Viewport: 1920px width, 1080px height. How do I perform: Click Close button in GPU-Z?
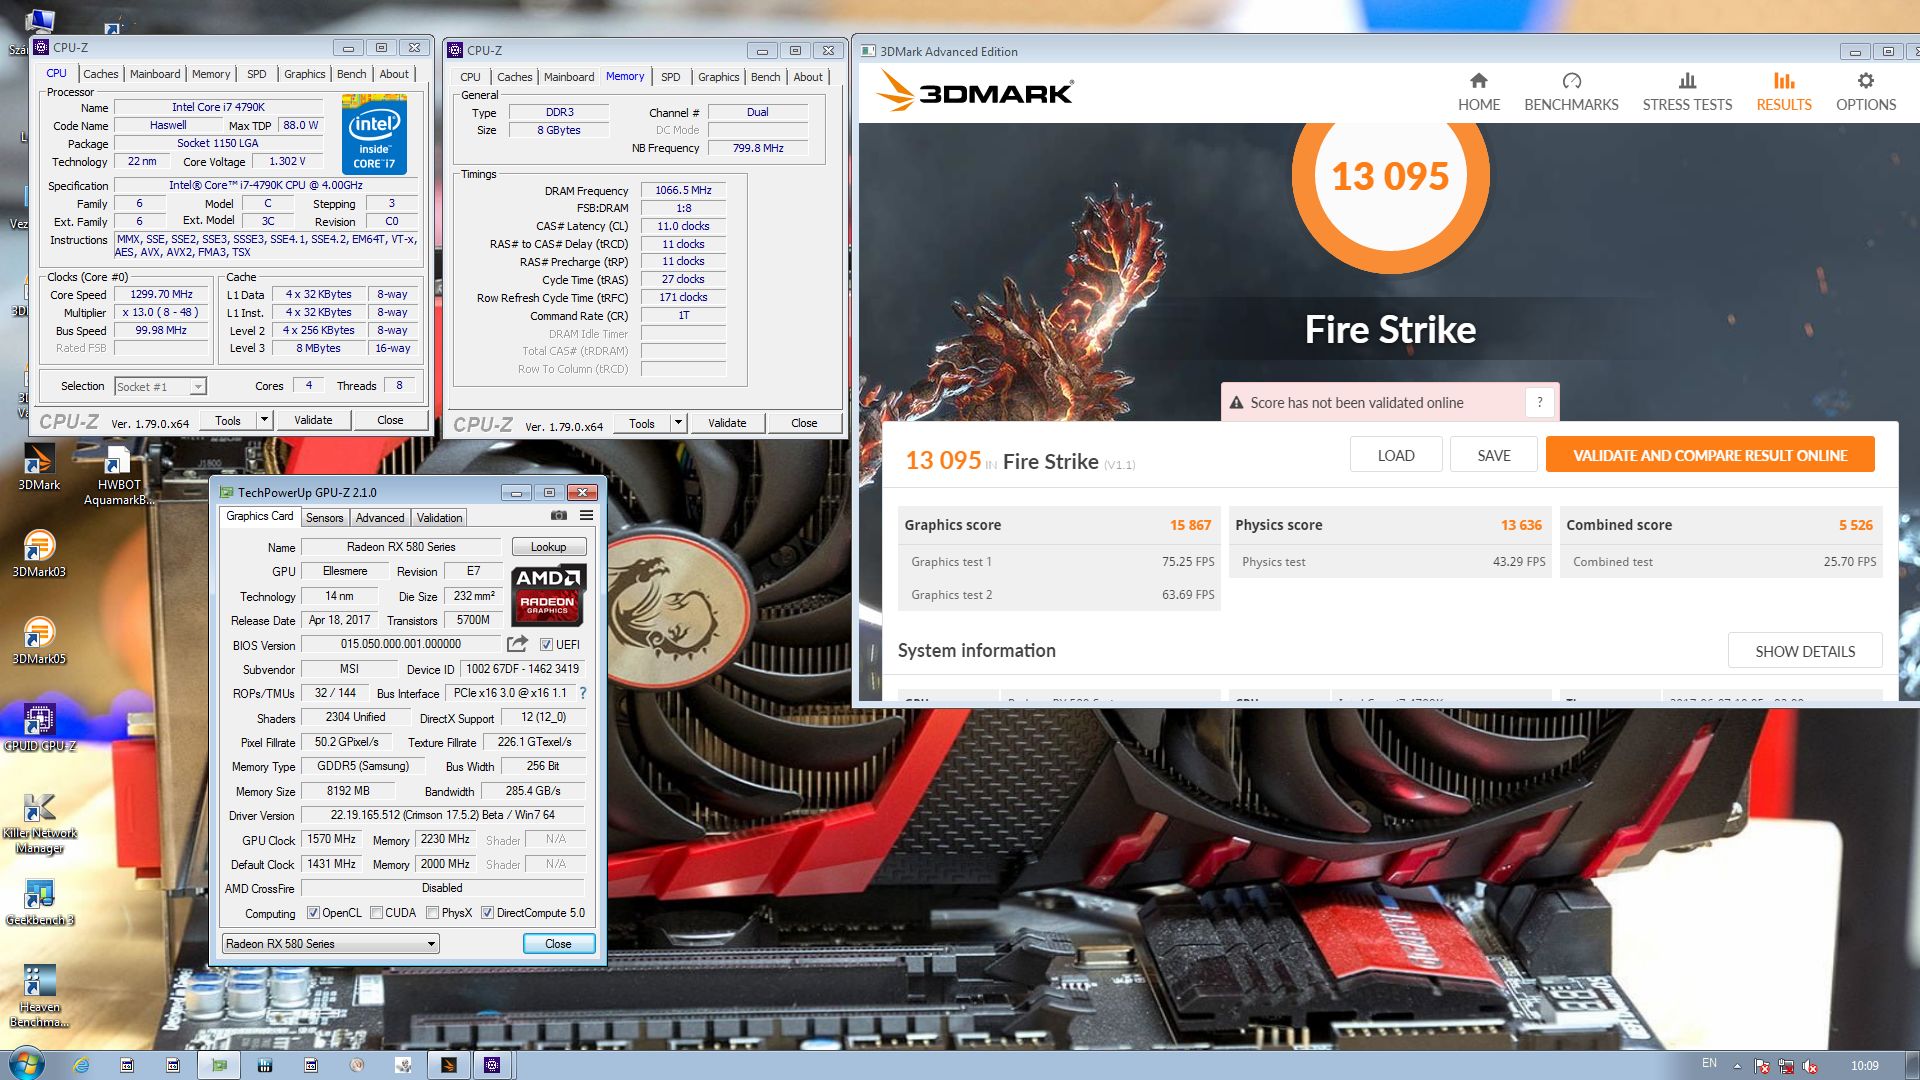point(558,943)
